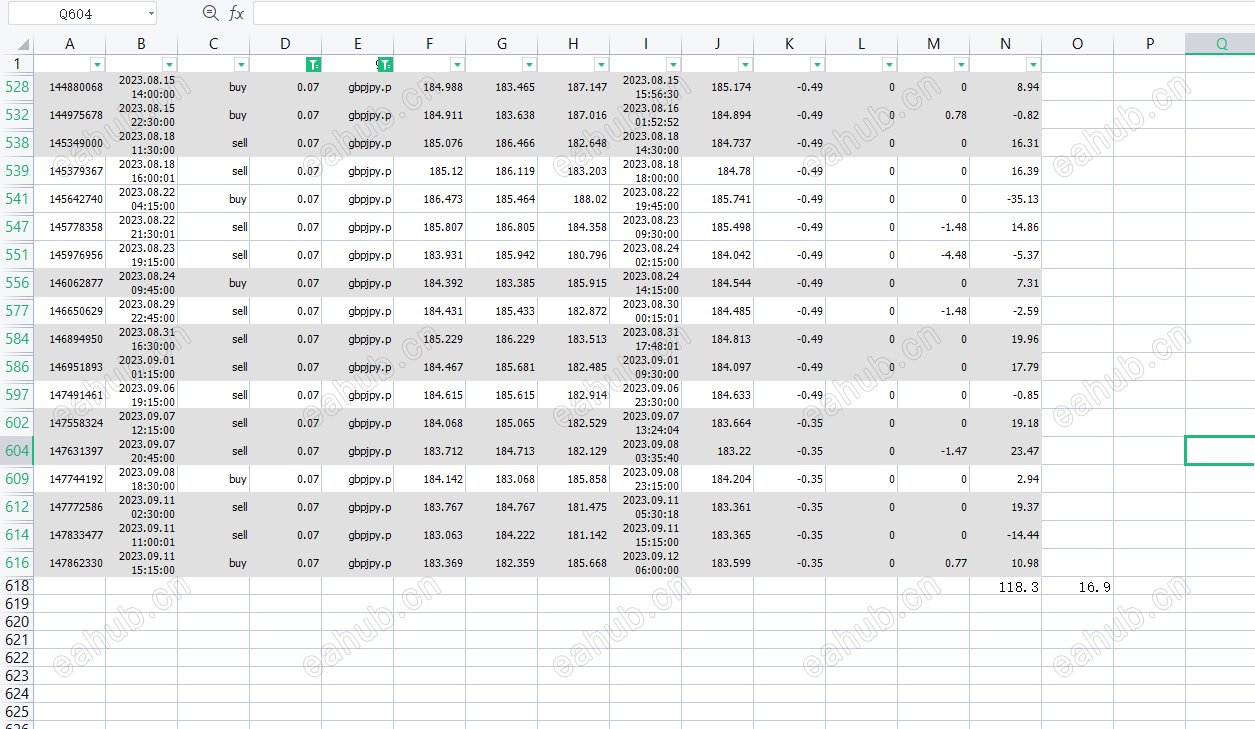This screenshot has height=729, width=1255.
Task: Open filter dropdown in column M
Action: point(961,64)
